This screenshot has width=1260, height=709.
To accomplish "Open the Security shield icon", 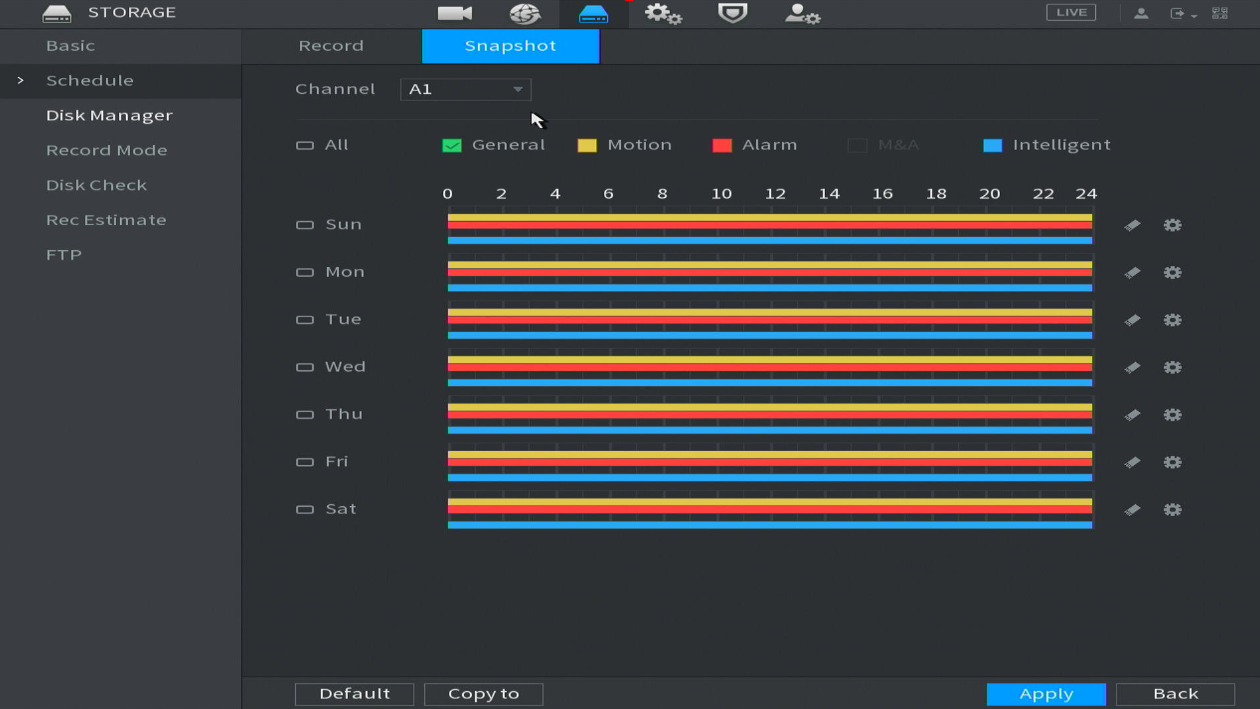I will (x=732, y=13).
